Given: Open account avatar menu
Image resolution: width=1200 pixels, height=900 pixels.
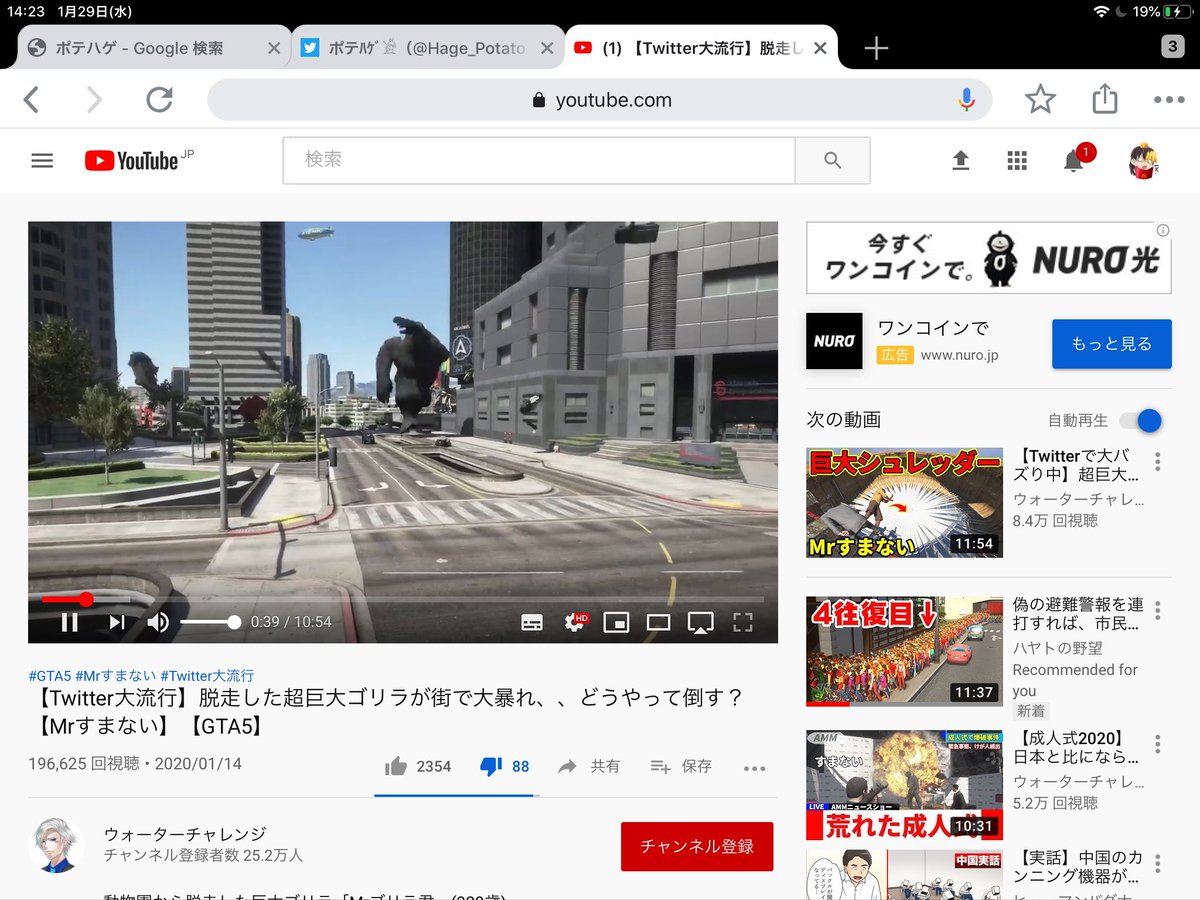Looking at the screenshot, I should pos(1143,160).
